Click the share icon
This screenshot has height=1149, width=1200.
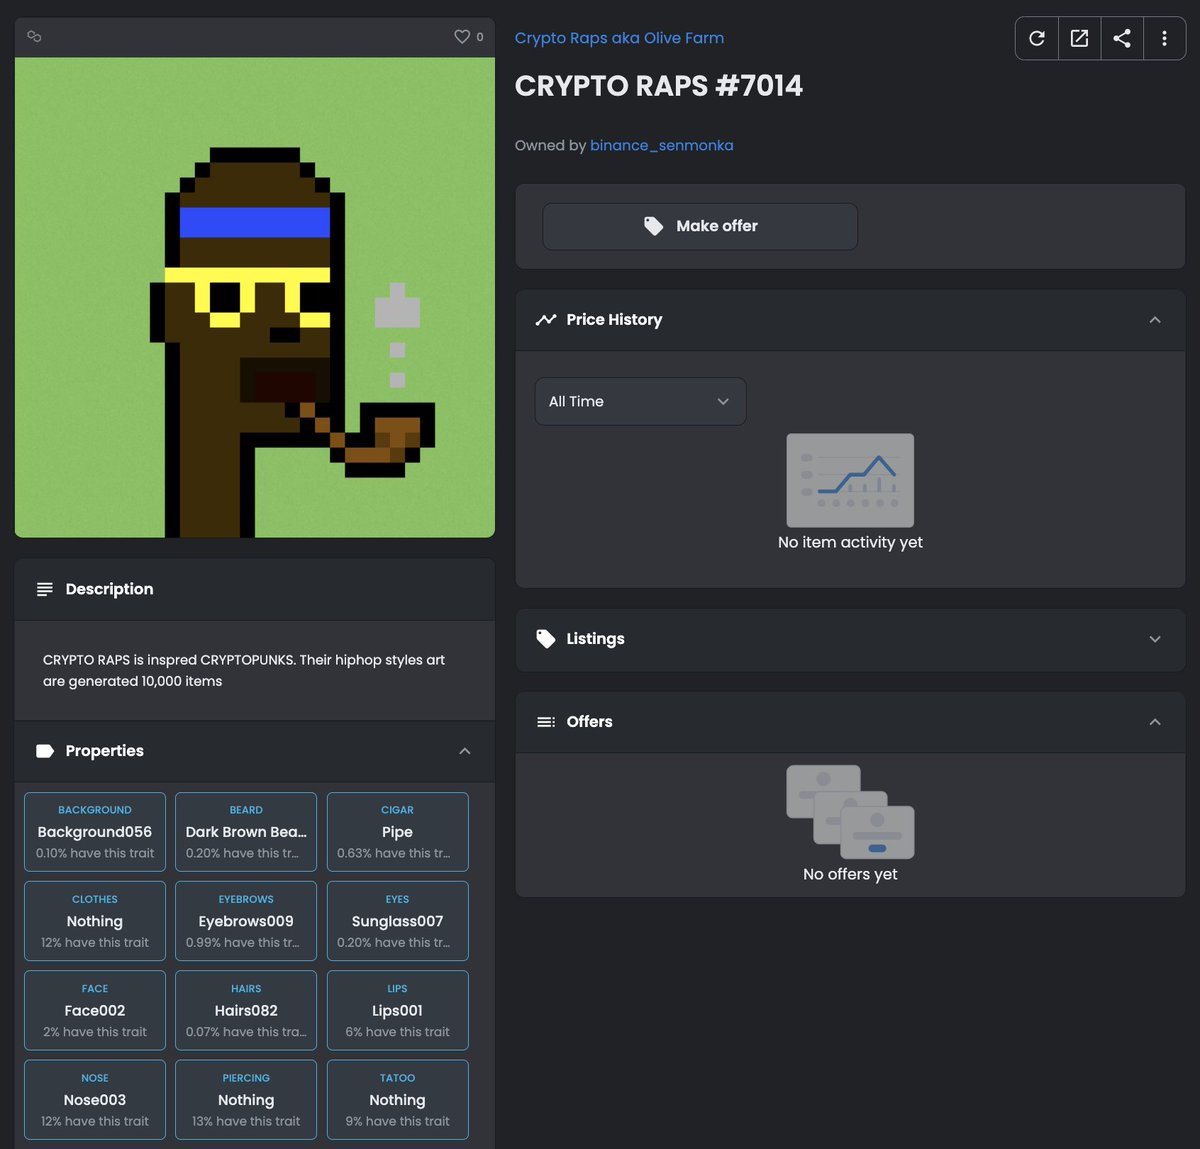click(x=1122, y=38)
